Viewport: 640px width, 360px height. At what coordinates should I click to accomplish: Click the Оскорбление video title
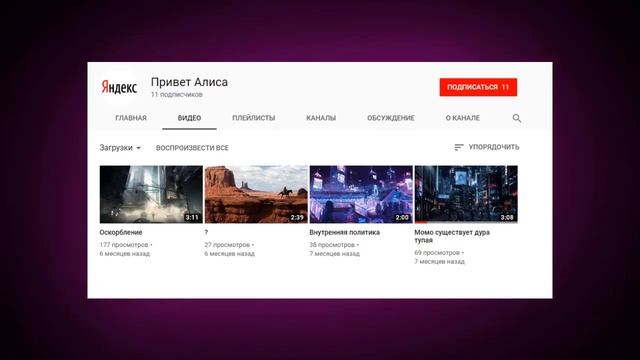point(121,232)
